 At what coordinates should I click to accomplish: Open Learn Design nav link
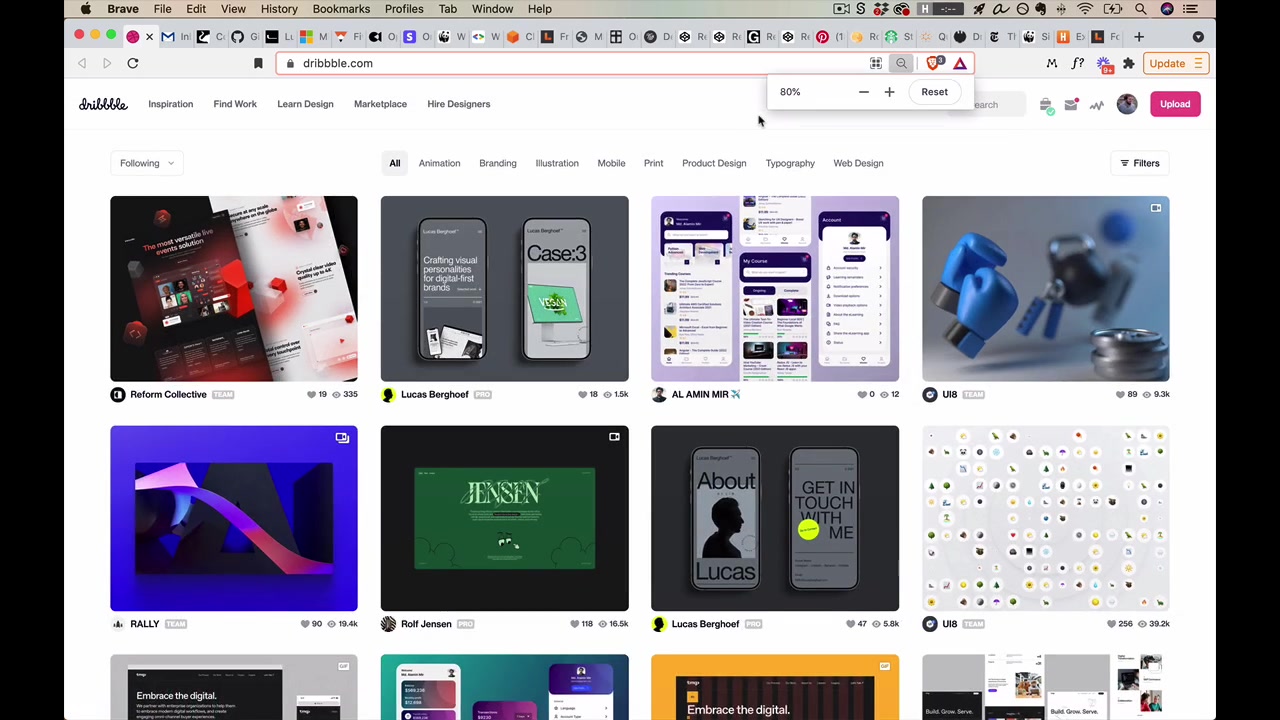tap(305, 104)
